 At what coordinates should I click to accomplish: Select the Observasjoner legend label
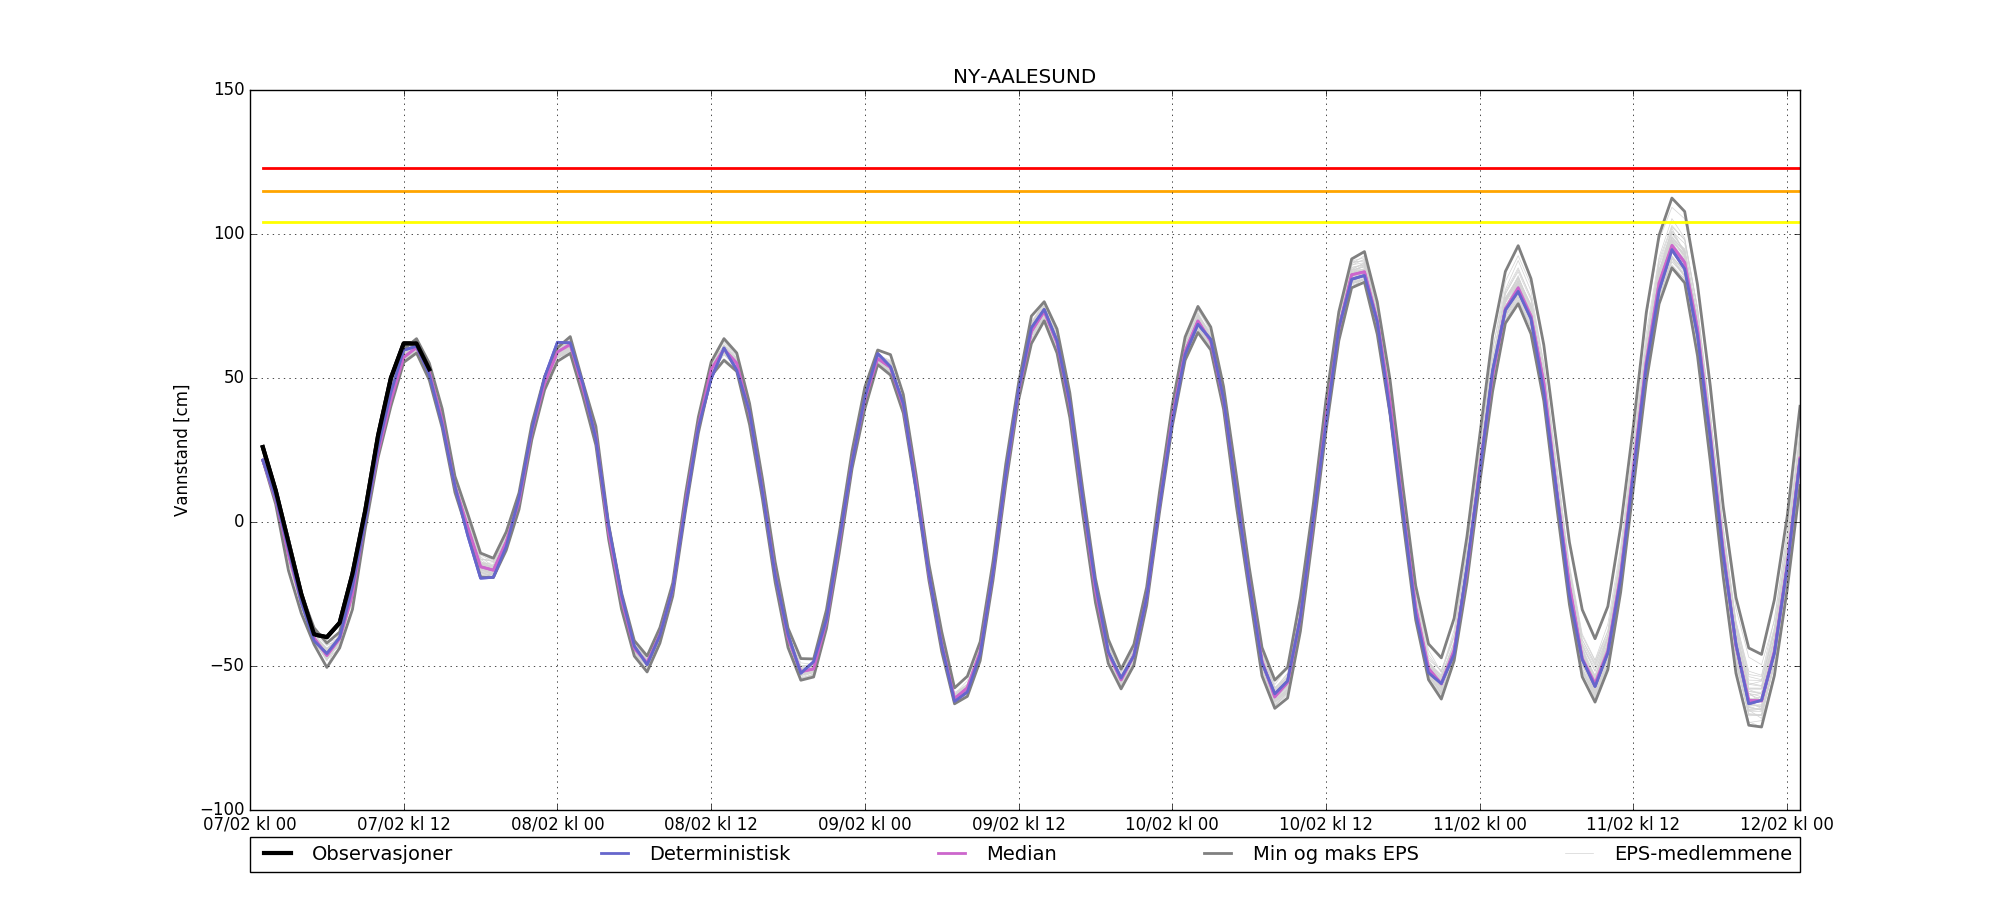[381, 854]
